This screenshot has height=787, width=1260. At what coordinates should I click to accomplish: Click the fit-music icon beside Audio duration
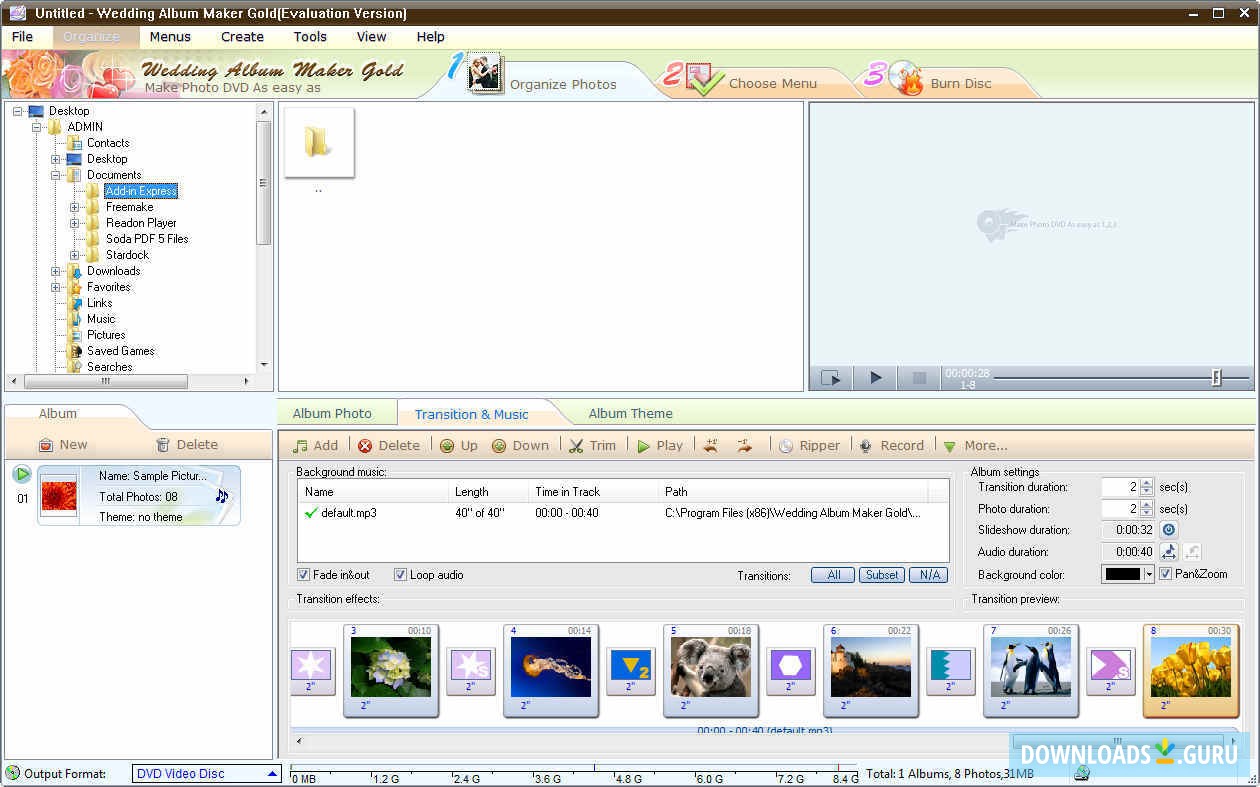click(1168, 552)
